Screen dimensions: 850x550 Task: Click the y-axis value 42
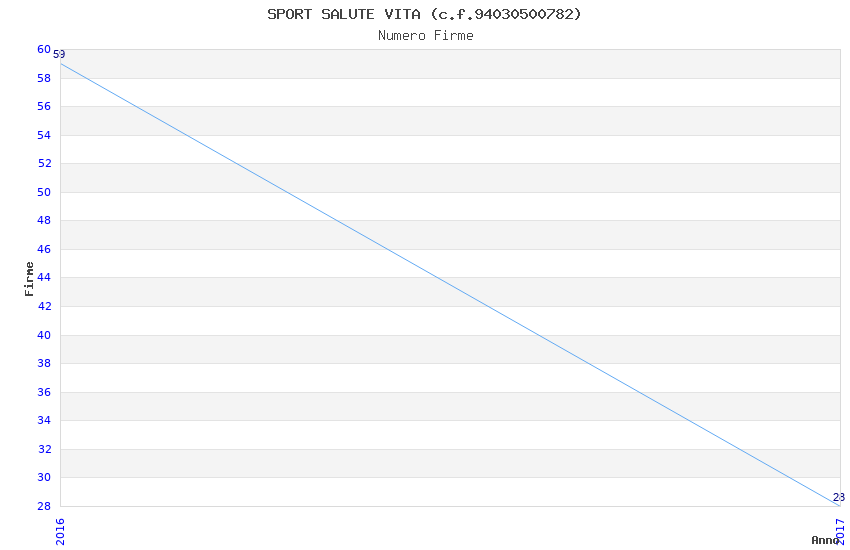[x=44, y=306]
